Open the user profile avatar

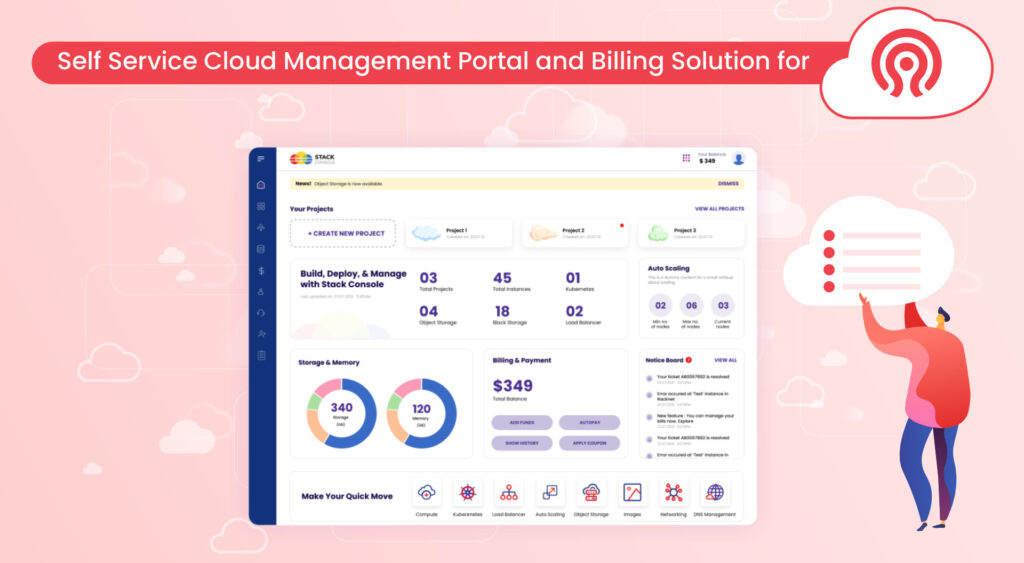(x=738, y=158)
